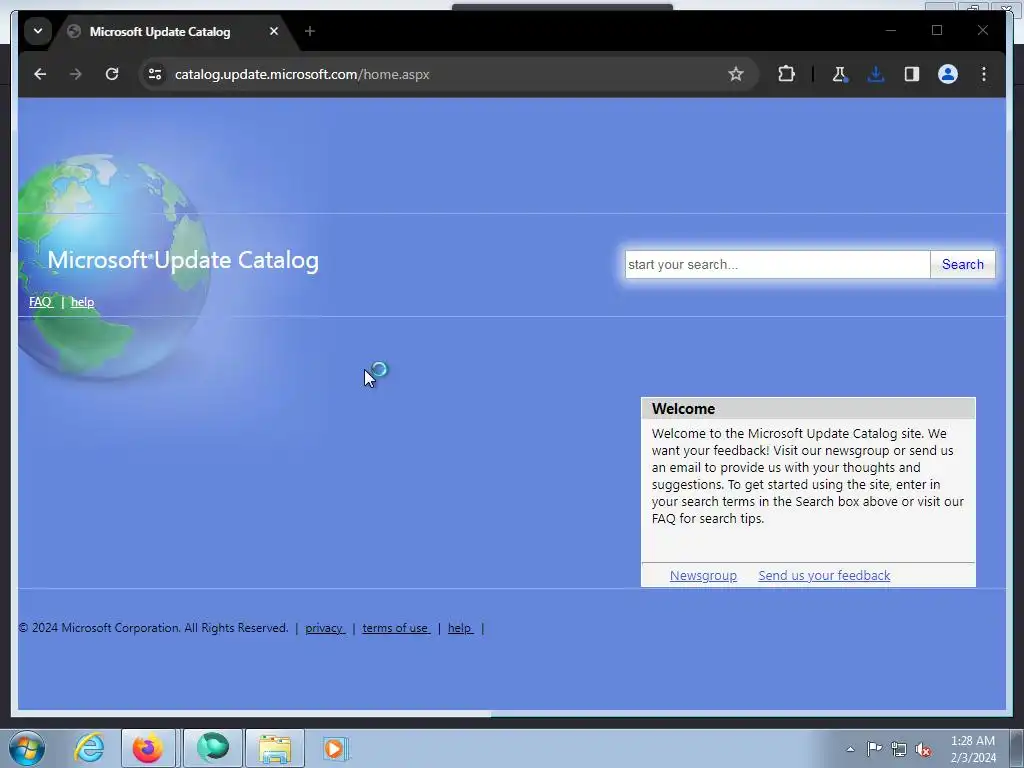Open Firefox from the taskbar
This screenshot has width=1024, height=768.
coord(148,748)
